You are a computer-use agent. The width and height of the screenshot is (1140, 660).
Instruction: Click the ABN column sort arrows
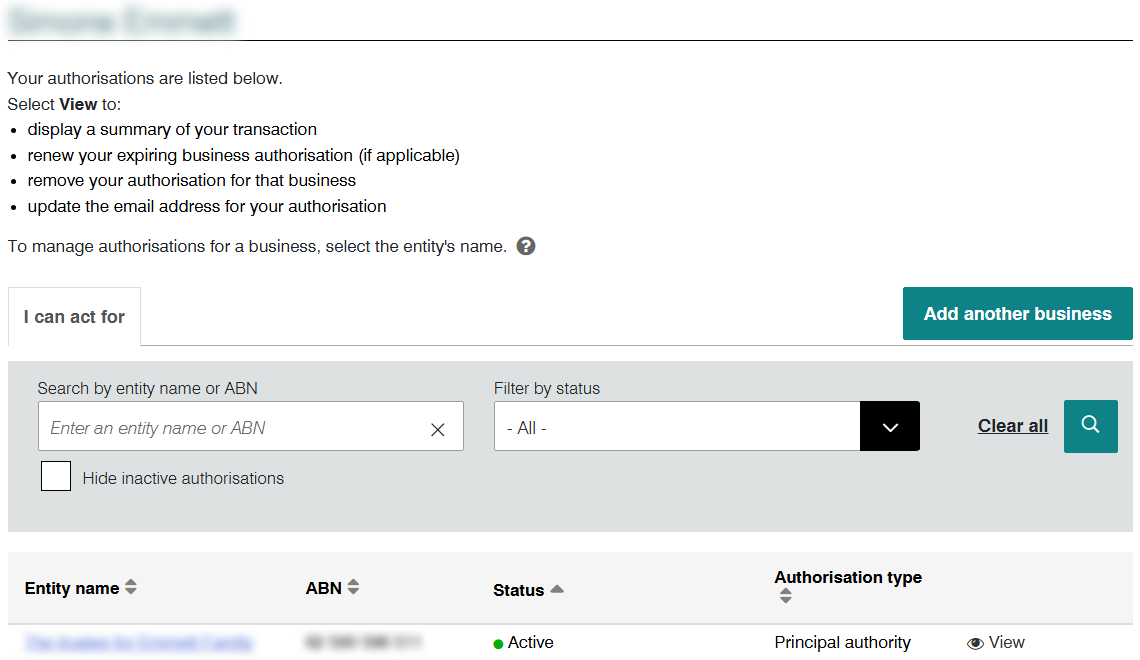coord(353,588)
